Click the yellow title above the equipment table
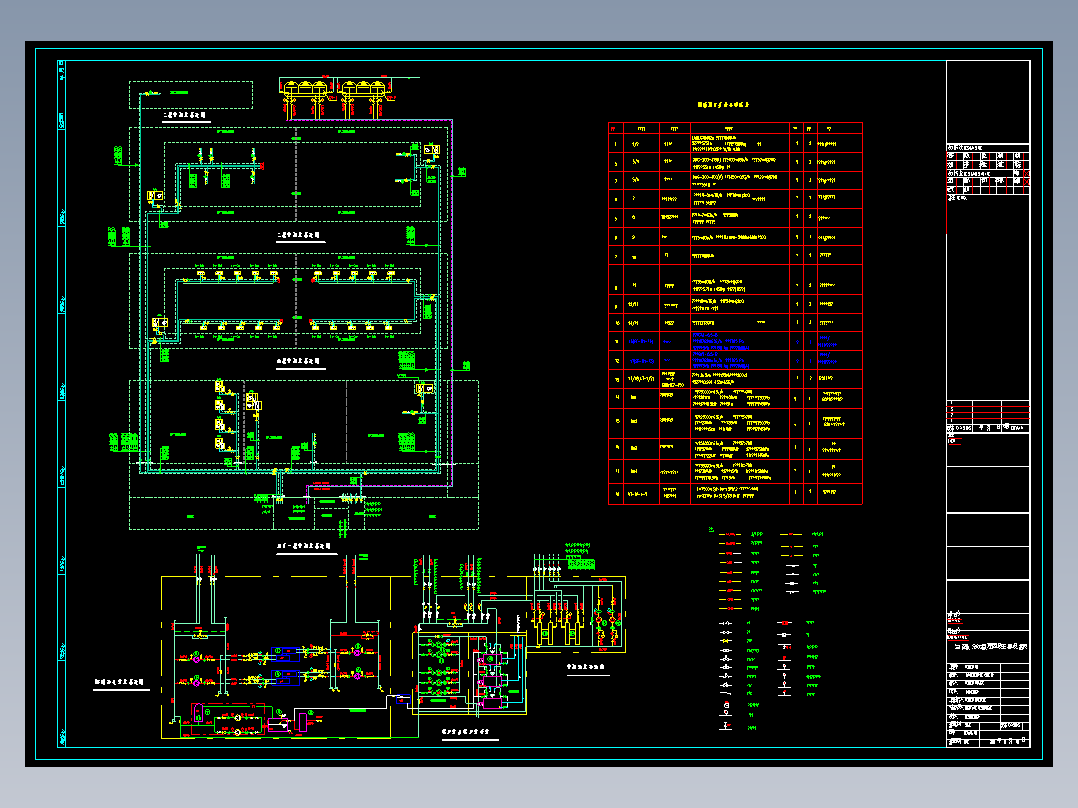 (724, 105)
